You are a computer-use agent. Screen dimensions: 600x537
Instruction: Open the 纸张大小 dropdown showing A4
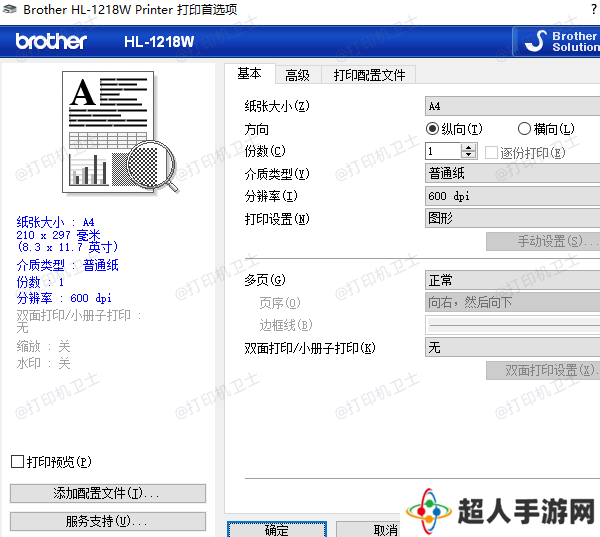coord(512,106)
